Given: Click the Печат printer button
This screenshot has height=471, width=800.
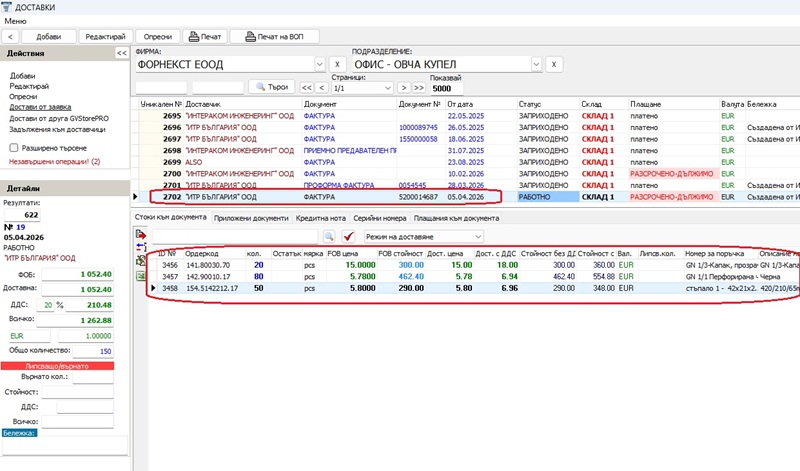Looking at the screenshot, I should (x=206, y=36).
